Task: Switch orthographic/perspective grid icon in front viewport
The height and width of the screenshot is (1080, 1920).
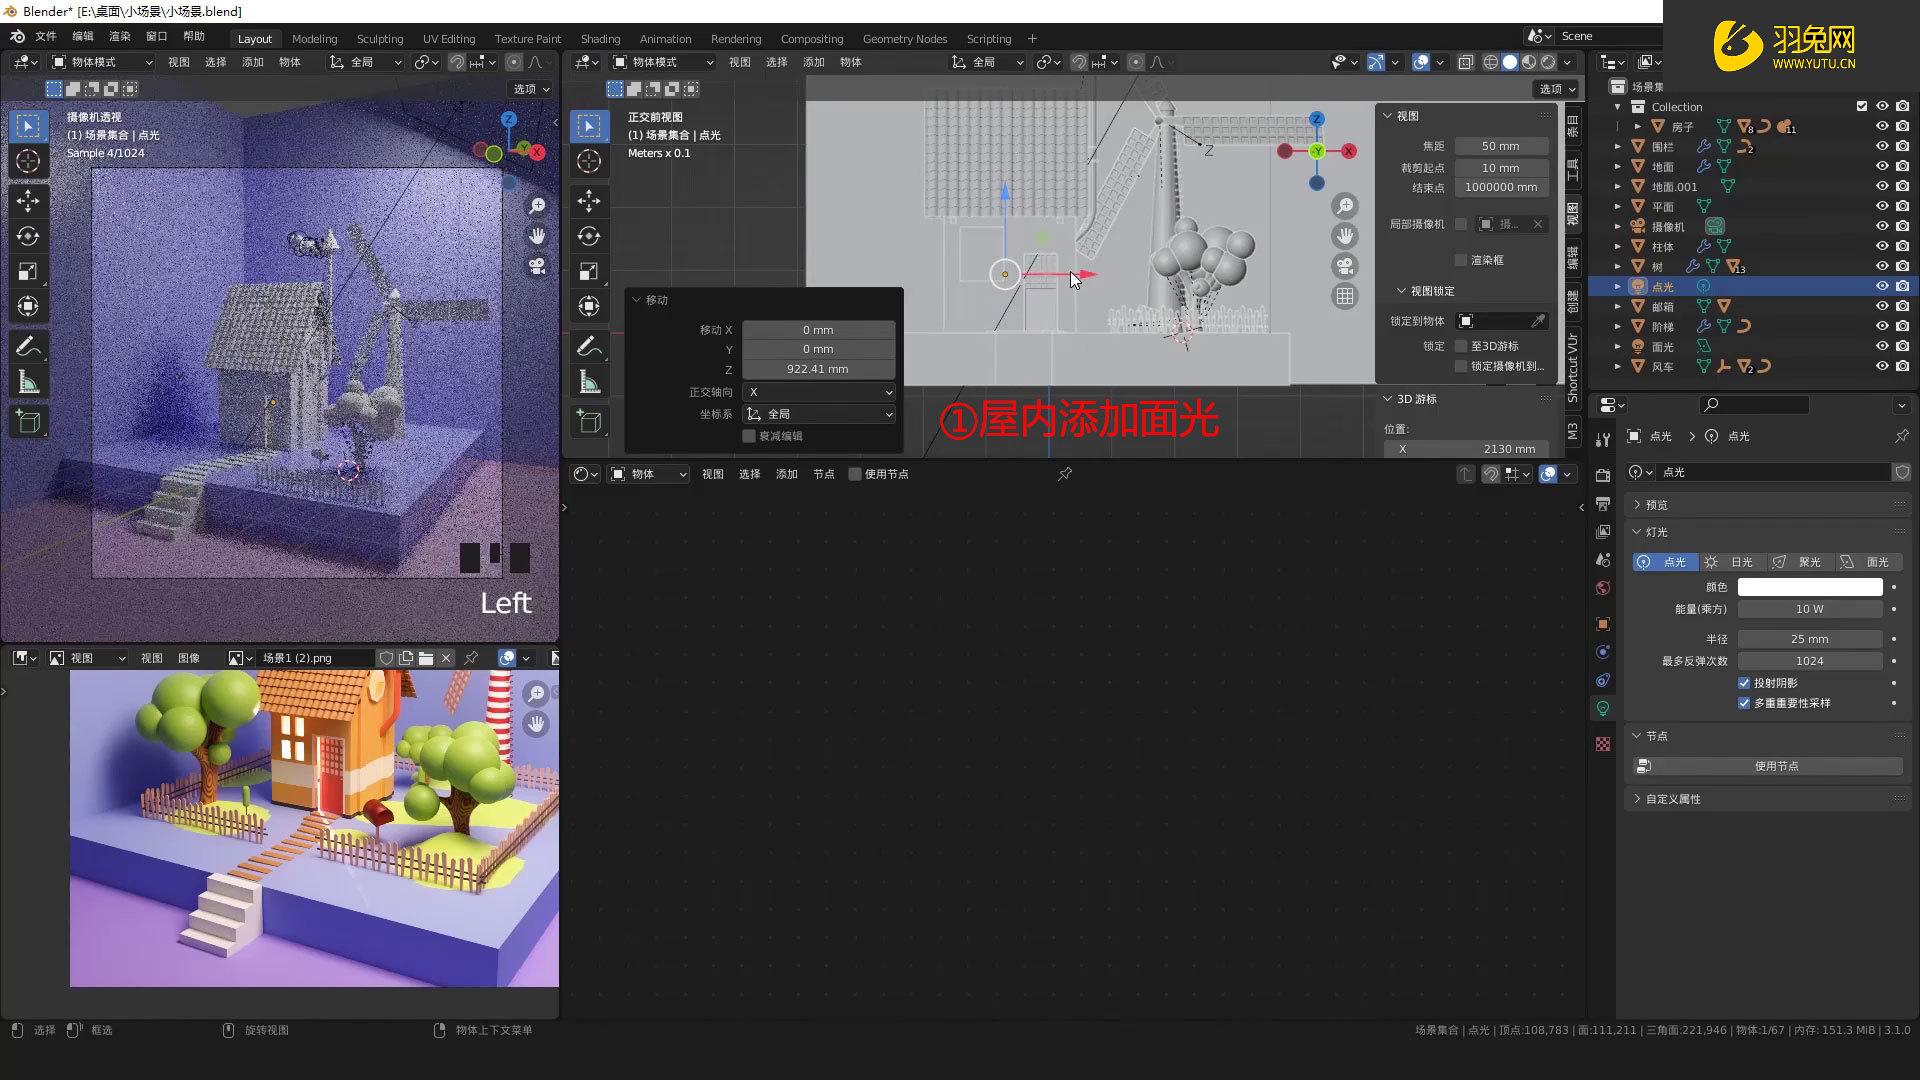Action: tap(1345, 296)
